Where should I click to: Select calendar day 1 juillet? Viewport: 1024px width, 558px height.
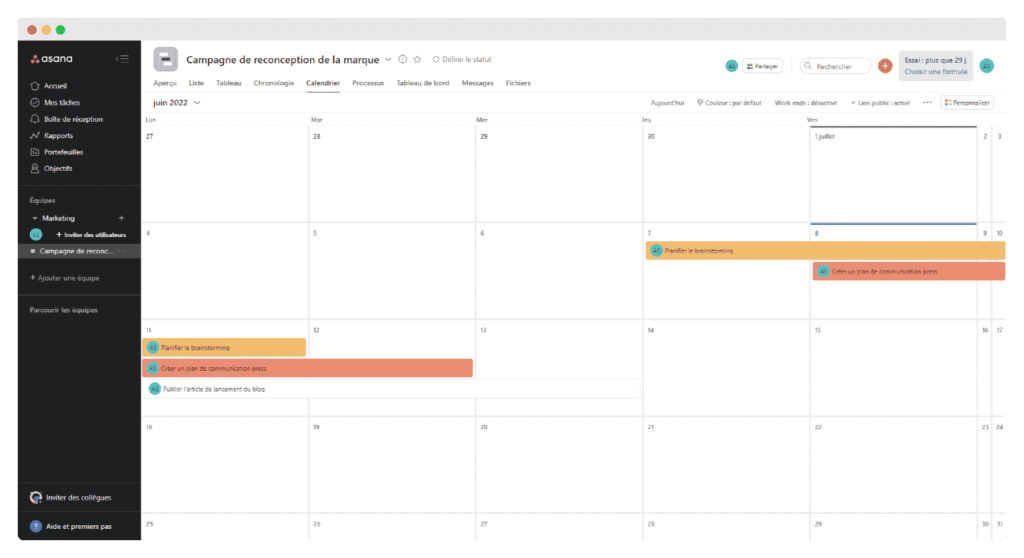(893, 174)
